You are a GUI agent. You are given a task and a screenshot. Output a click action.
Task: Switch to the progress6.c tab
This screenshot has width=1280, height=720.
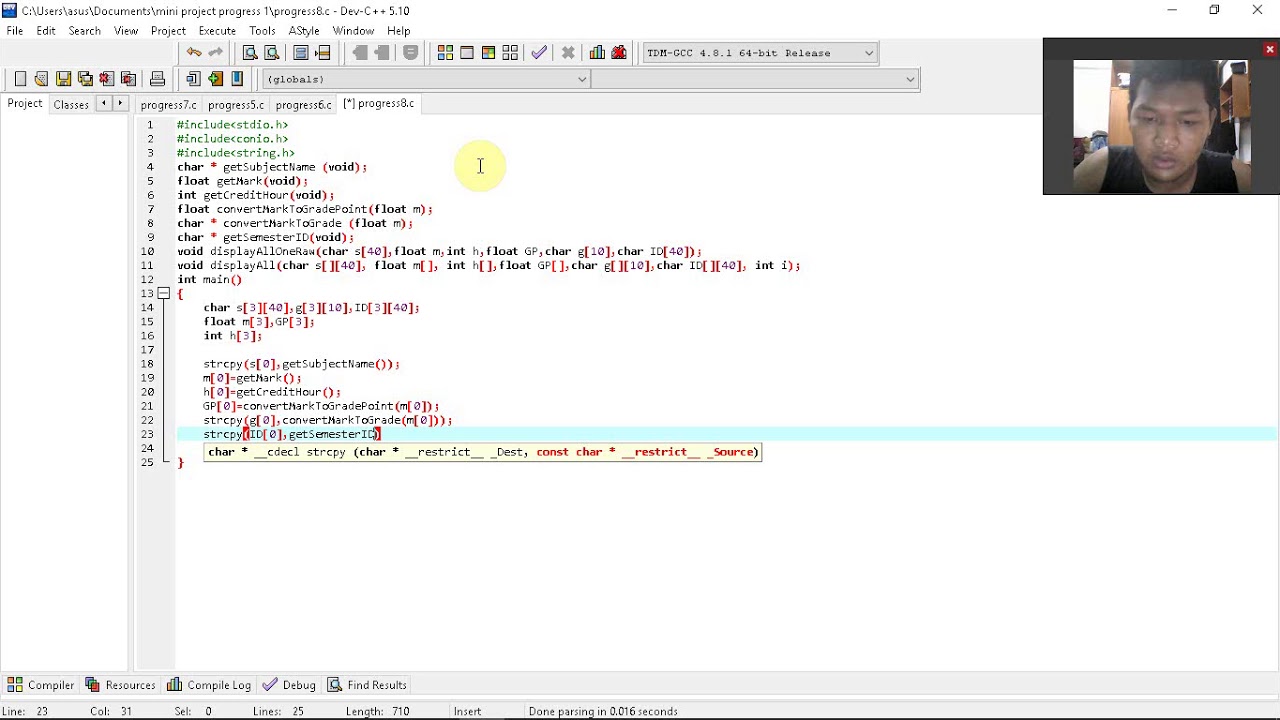(303, 105)
